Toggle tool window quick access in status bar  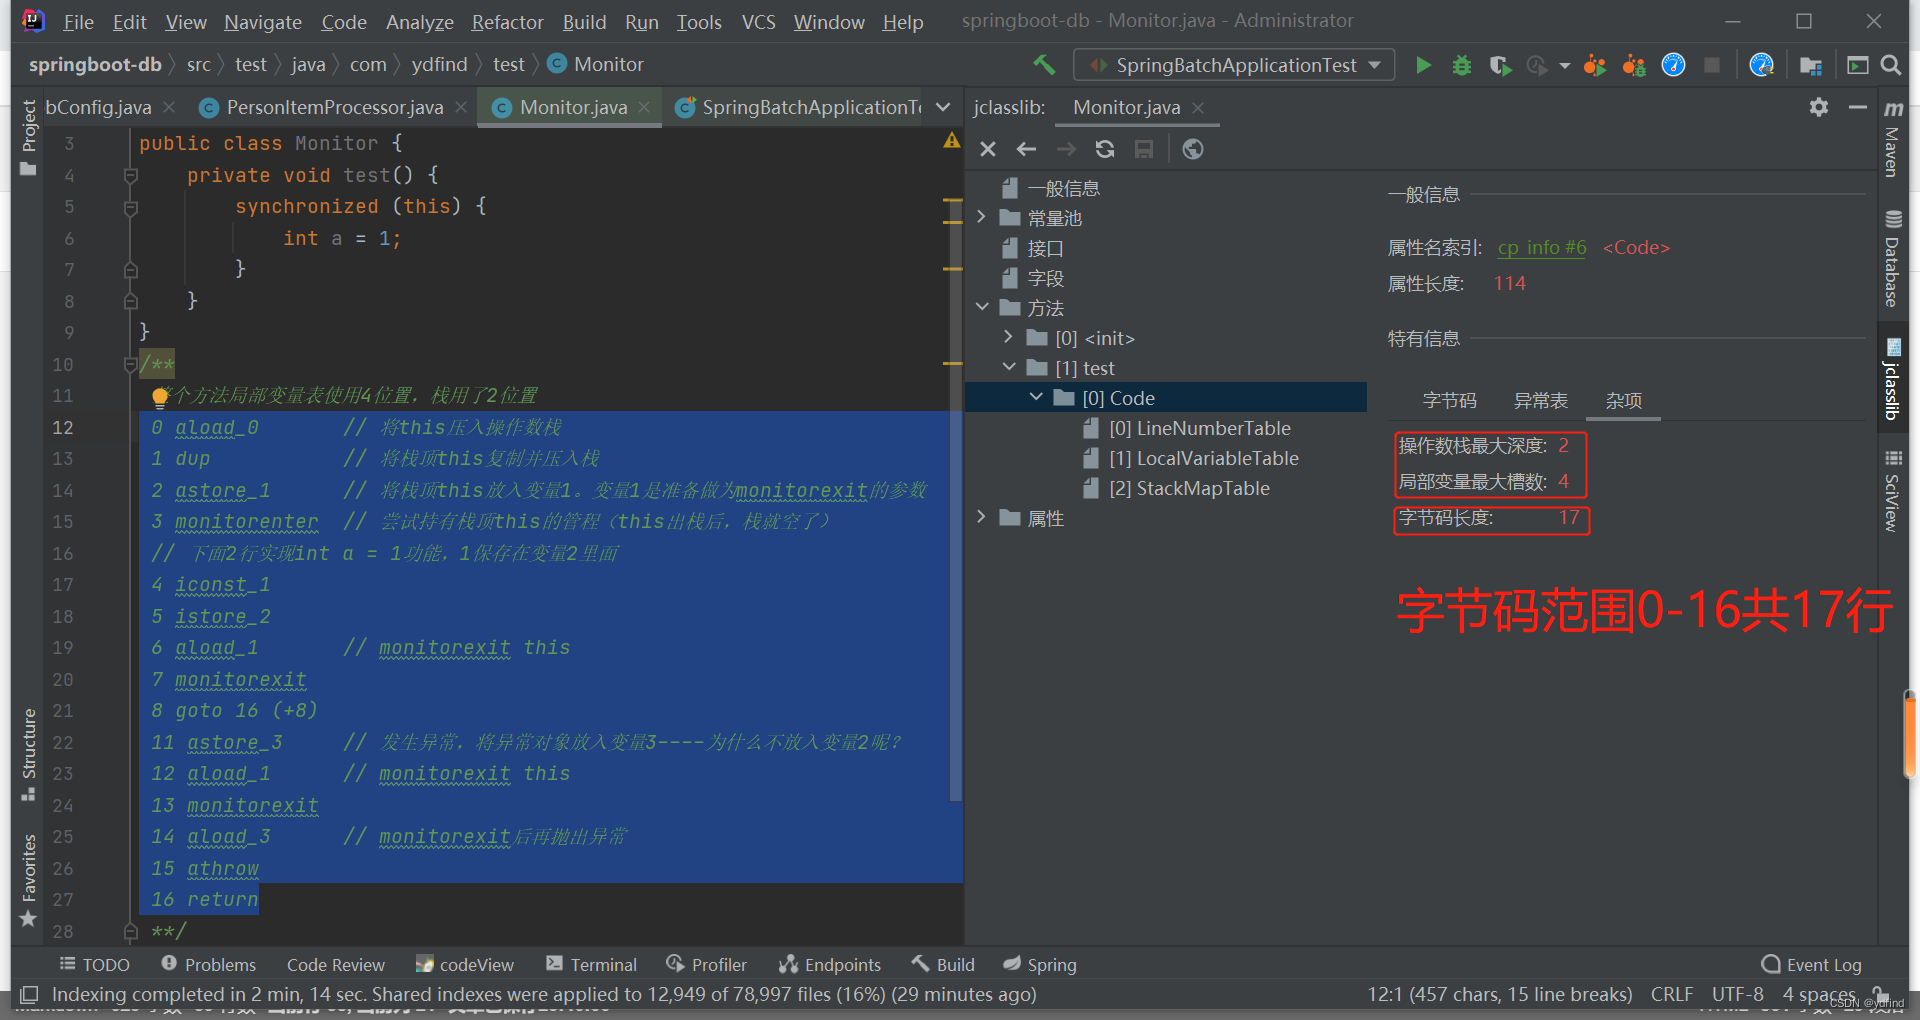pos(29,994)
